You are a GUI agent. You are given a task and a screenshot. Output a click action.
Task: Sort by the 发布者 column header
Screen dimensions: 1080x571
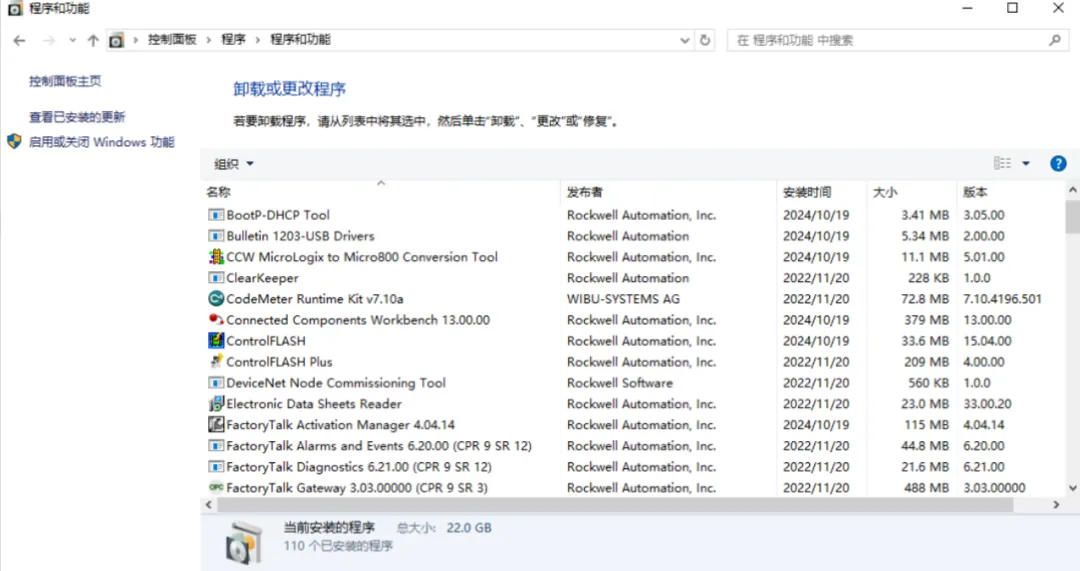(x=668, y=192)
